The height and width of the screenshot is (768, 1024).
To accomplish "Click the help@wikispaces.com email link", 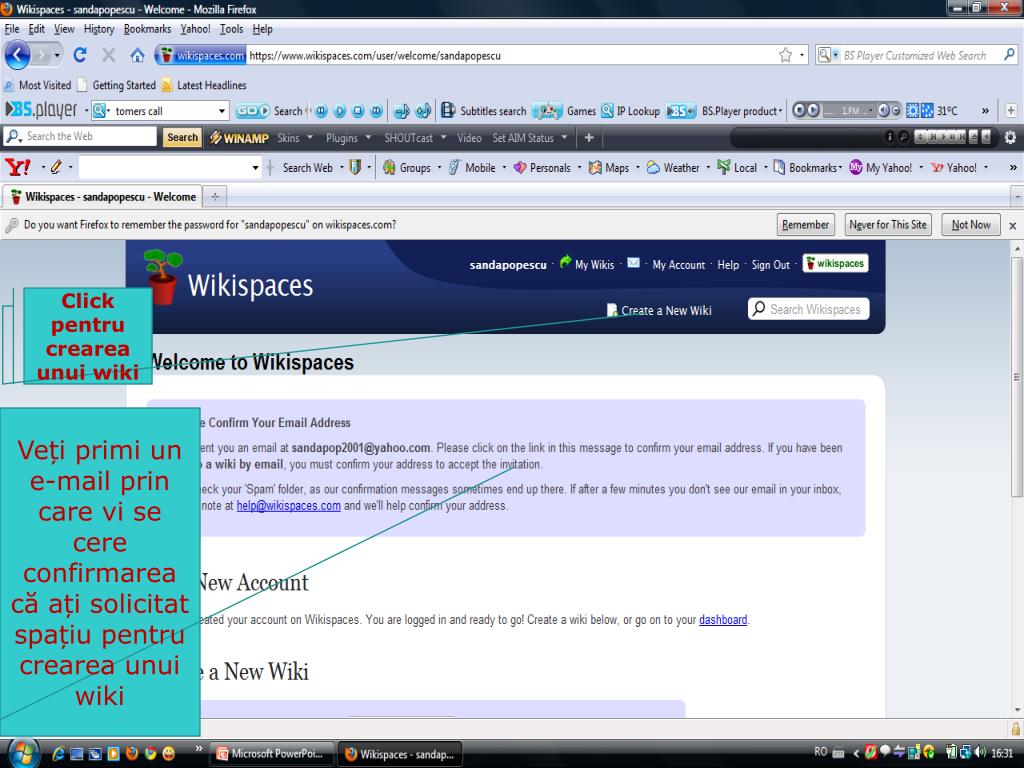I will pyautogui.click(x=289, y=505).
